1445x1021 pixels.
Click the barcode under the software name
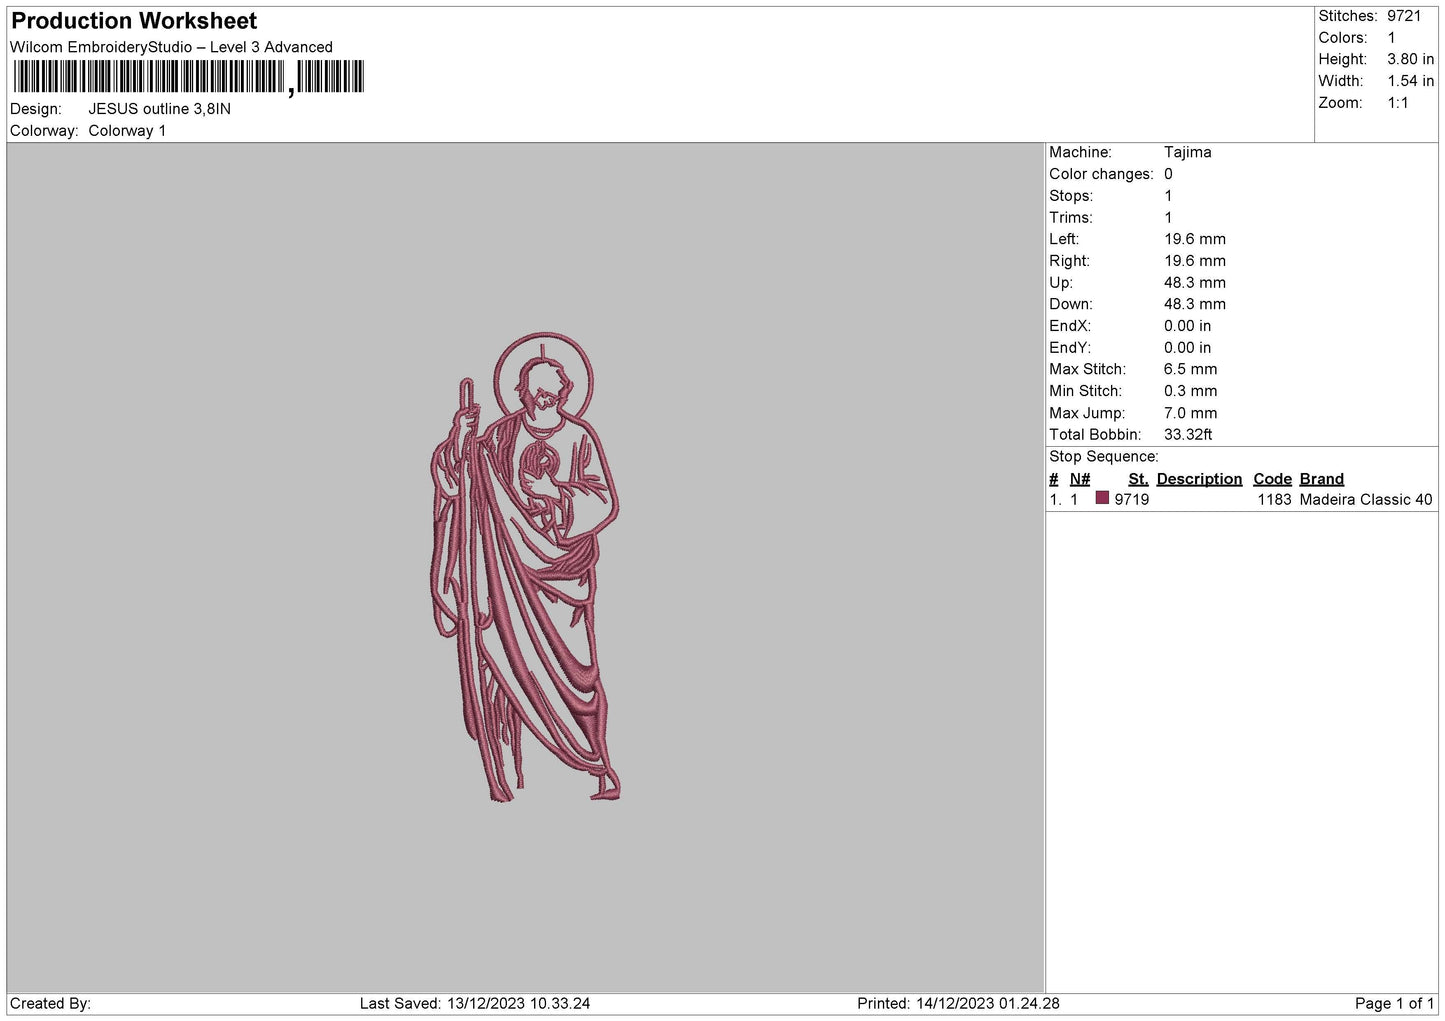[189, 77]
